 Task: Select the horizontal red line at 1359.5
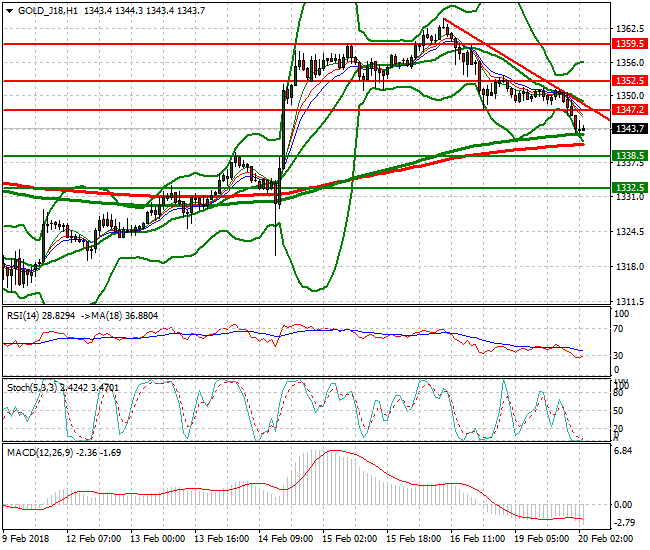tap(307, 44)
